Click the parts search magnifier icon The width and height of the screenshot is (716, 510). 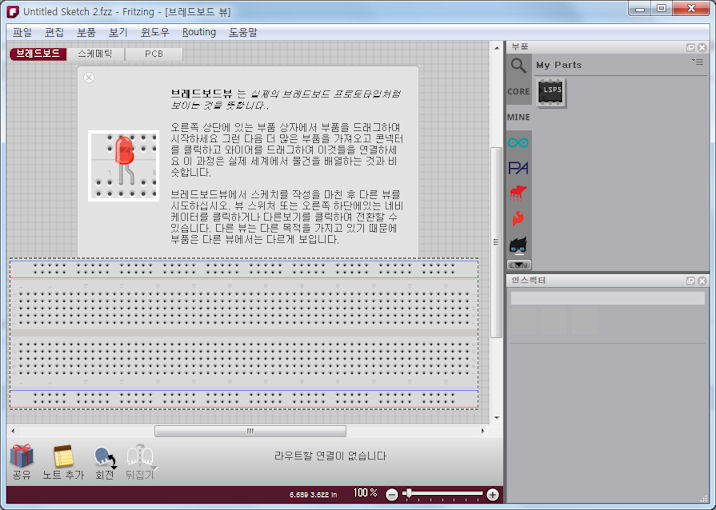coord(518,66)
